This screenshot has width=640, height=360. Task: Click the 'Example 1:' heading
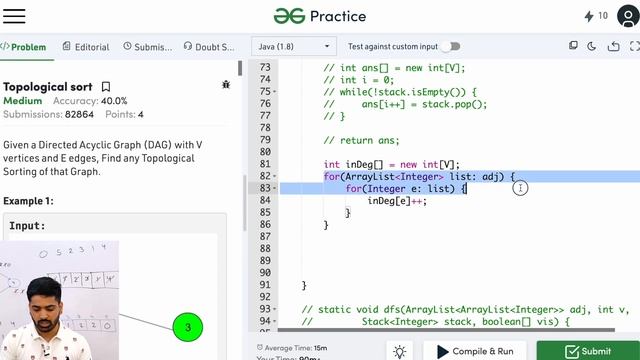coord(28,201)
